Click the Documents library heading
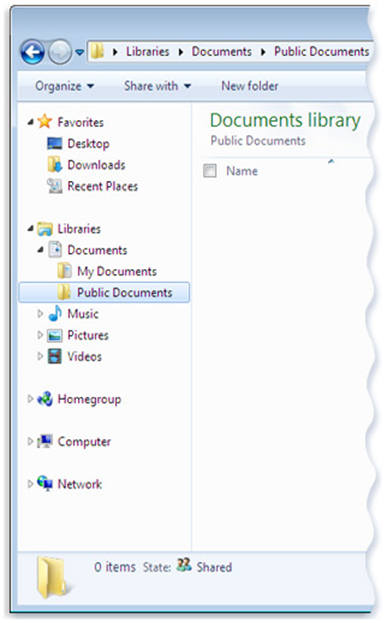 [x=285, y=120]
